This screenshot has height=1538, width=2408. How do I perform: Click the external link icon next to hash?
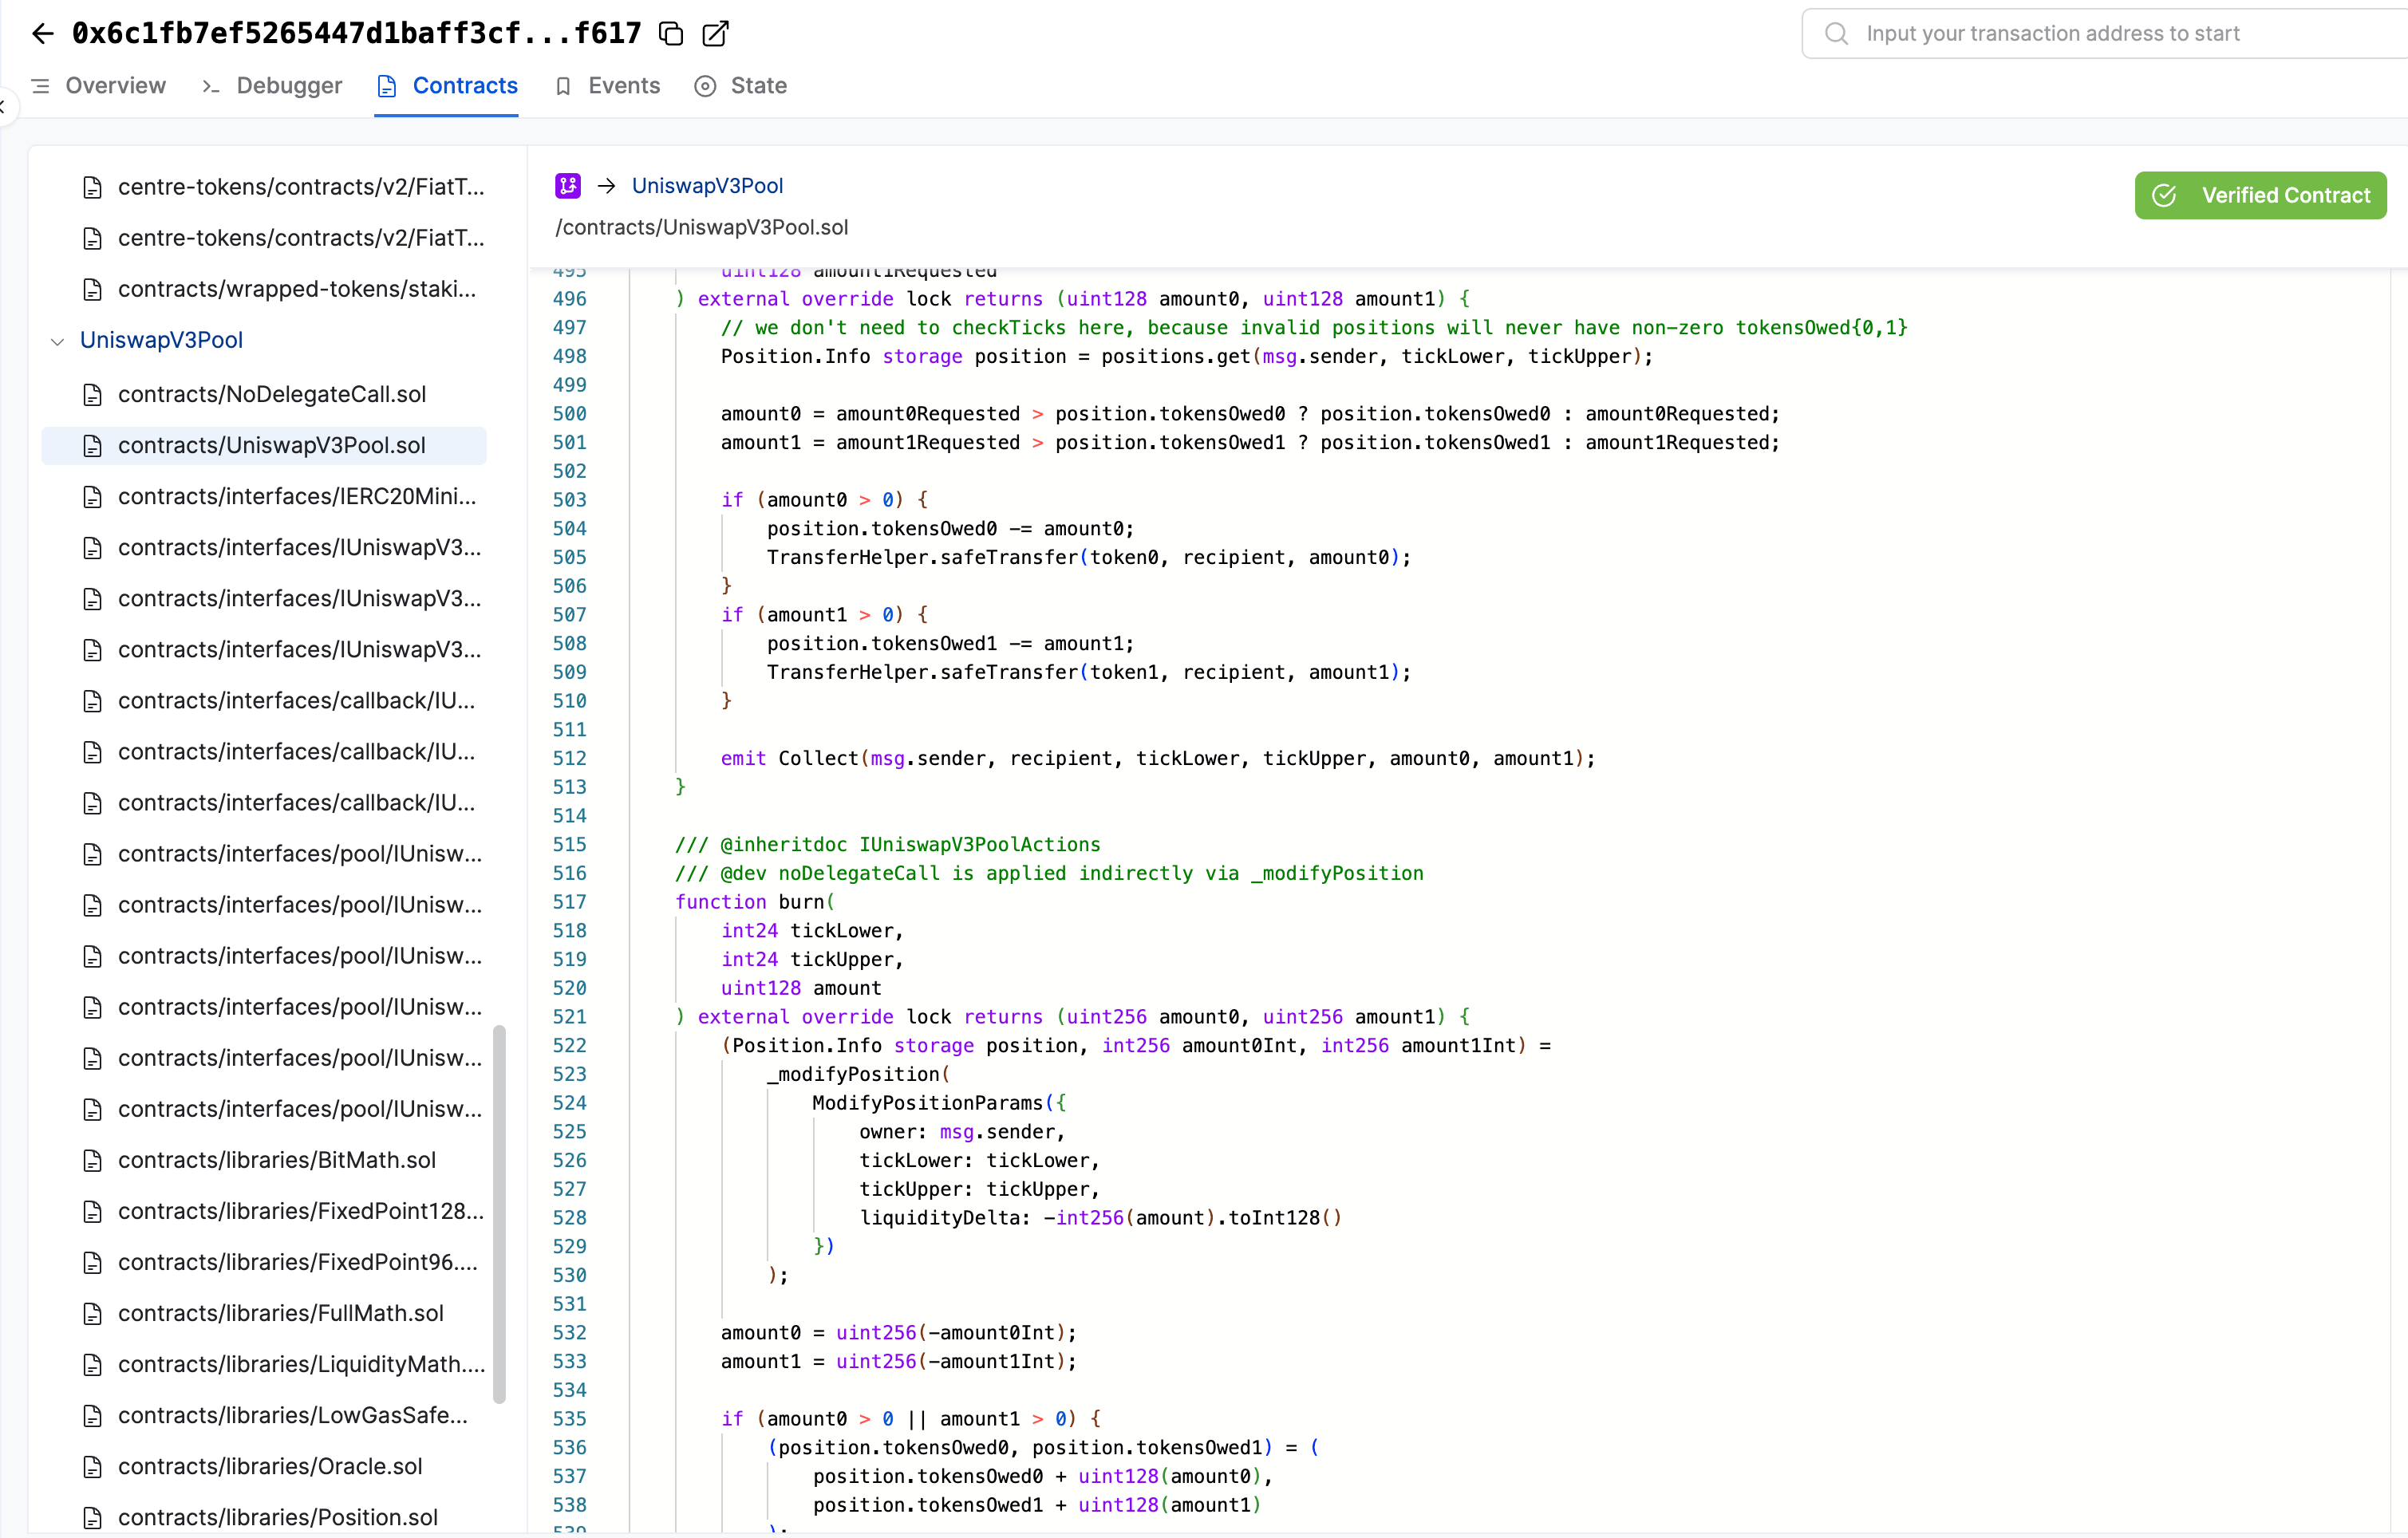714,34
